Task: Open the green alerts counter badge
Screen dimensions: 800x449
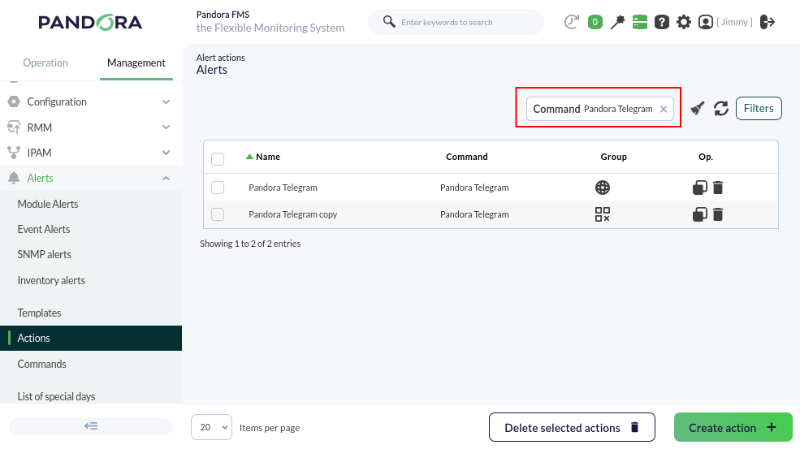Action: (x=595, y=22)
